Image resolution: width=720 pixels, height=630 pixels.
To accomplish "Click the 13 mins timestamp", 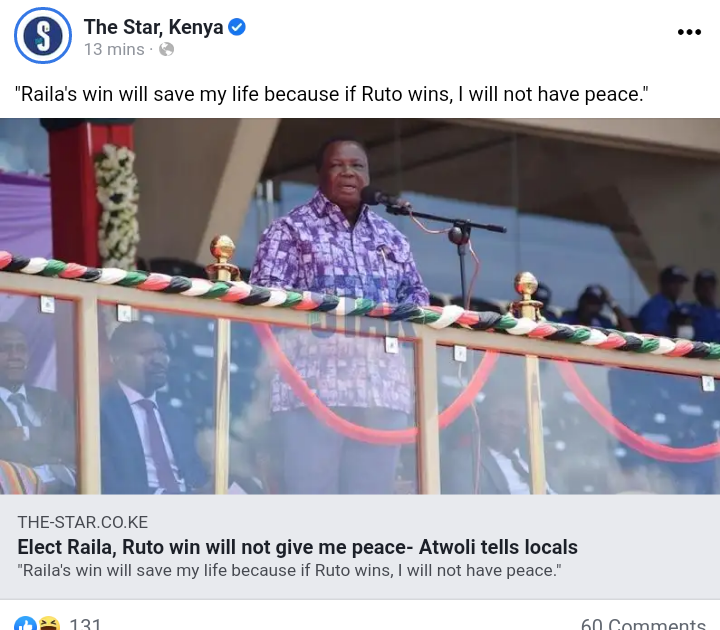I will (x=114, y=49).
